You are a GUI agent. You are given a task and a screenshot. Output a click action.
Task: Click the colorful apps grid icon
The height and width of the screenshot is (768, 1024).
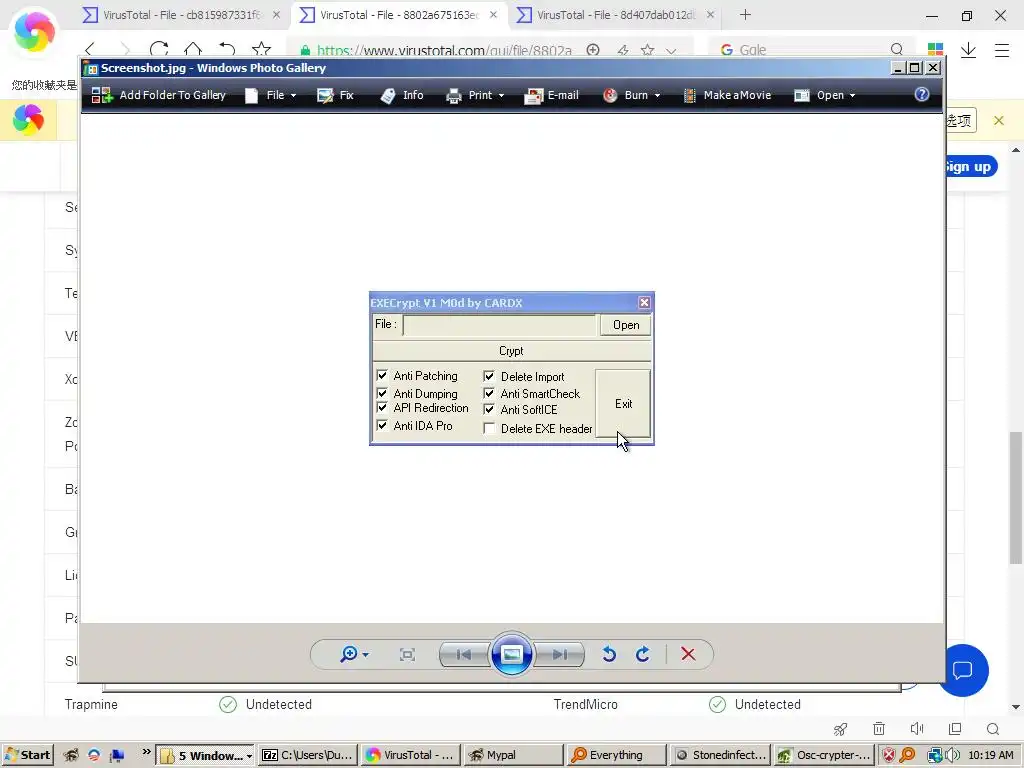click(x=935, y=50)
